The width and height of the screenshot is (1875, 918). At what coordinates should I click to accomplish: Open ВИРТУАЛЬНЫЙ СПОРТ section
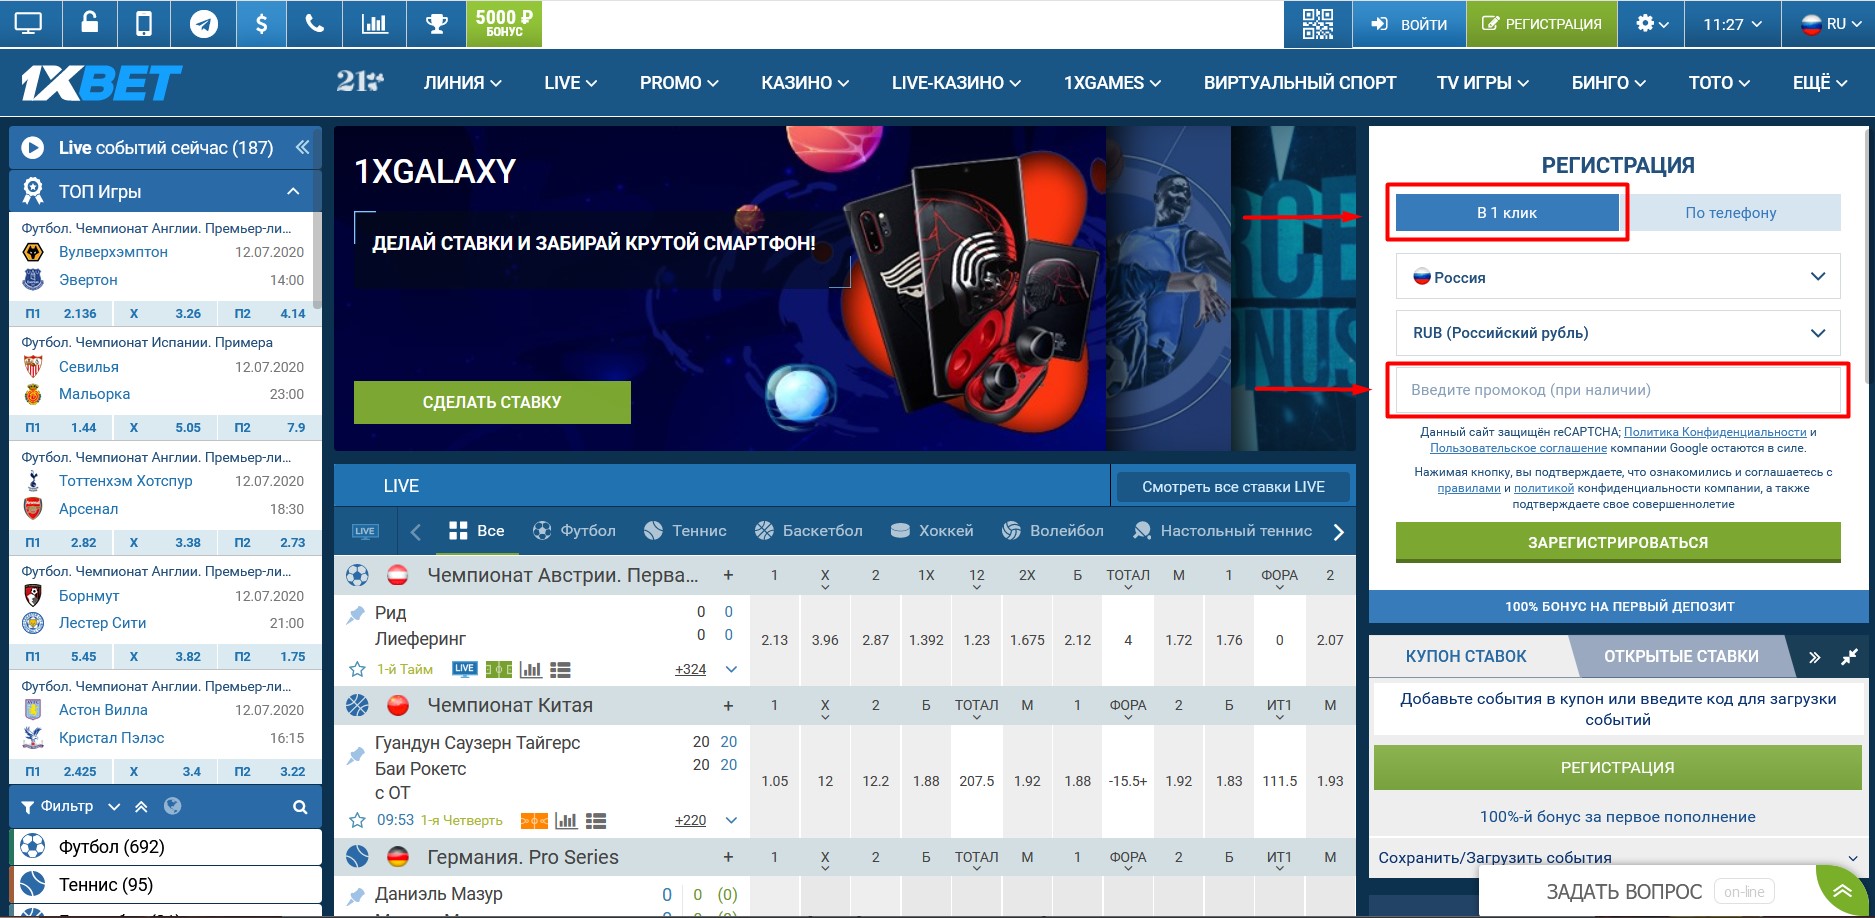(x=1300, y=83)
